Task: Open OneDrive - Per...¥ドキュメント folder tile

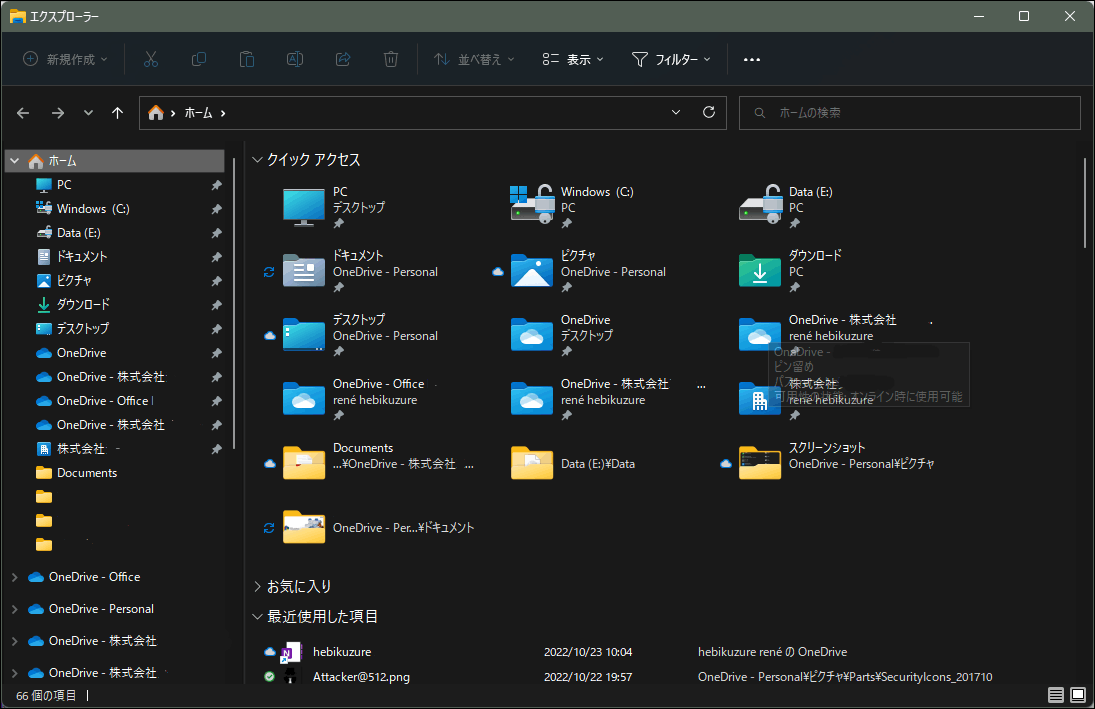Action: click(x=379, y=527)
